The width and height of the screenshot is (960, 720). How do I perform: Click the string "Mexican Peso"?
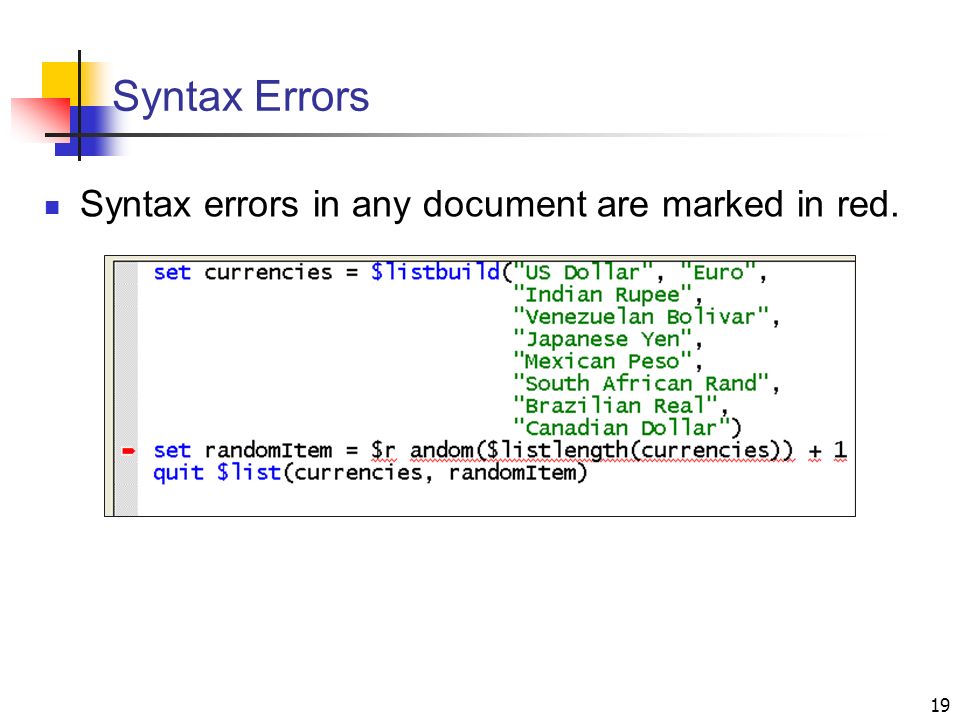point(602,361)
